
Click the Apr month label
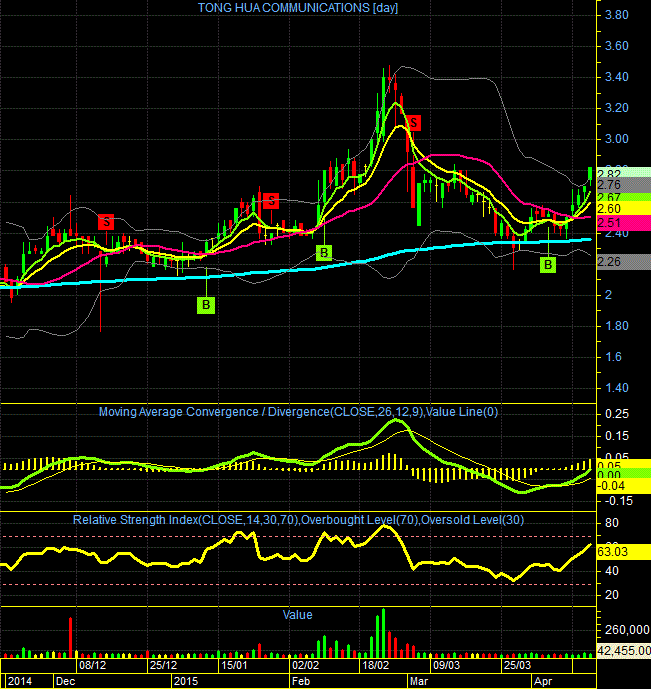[x=543, y=682]
